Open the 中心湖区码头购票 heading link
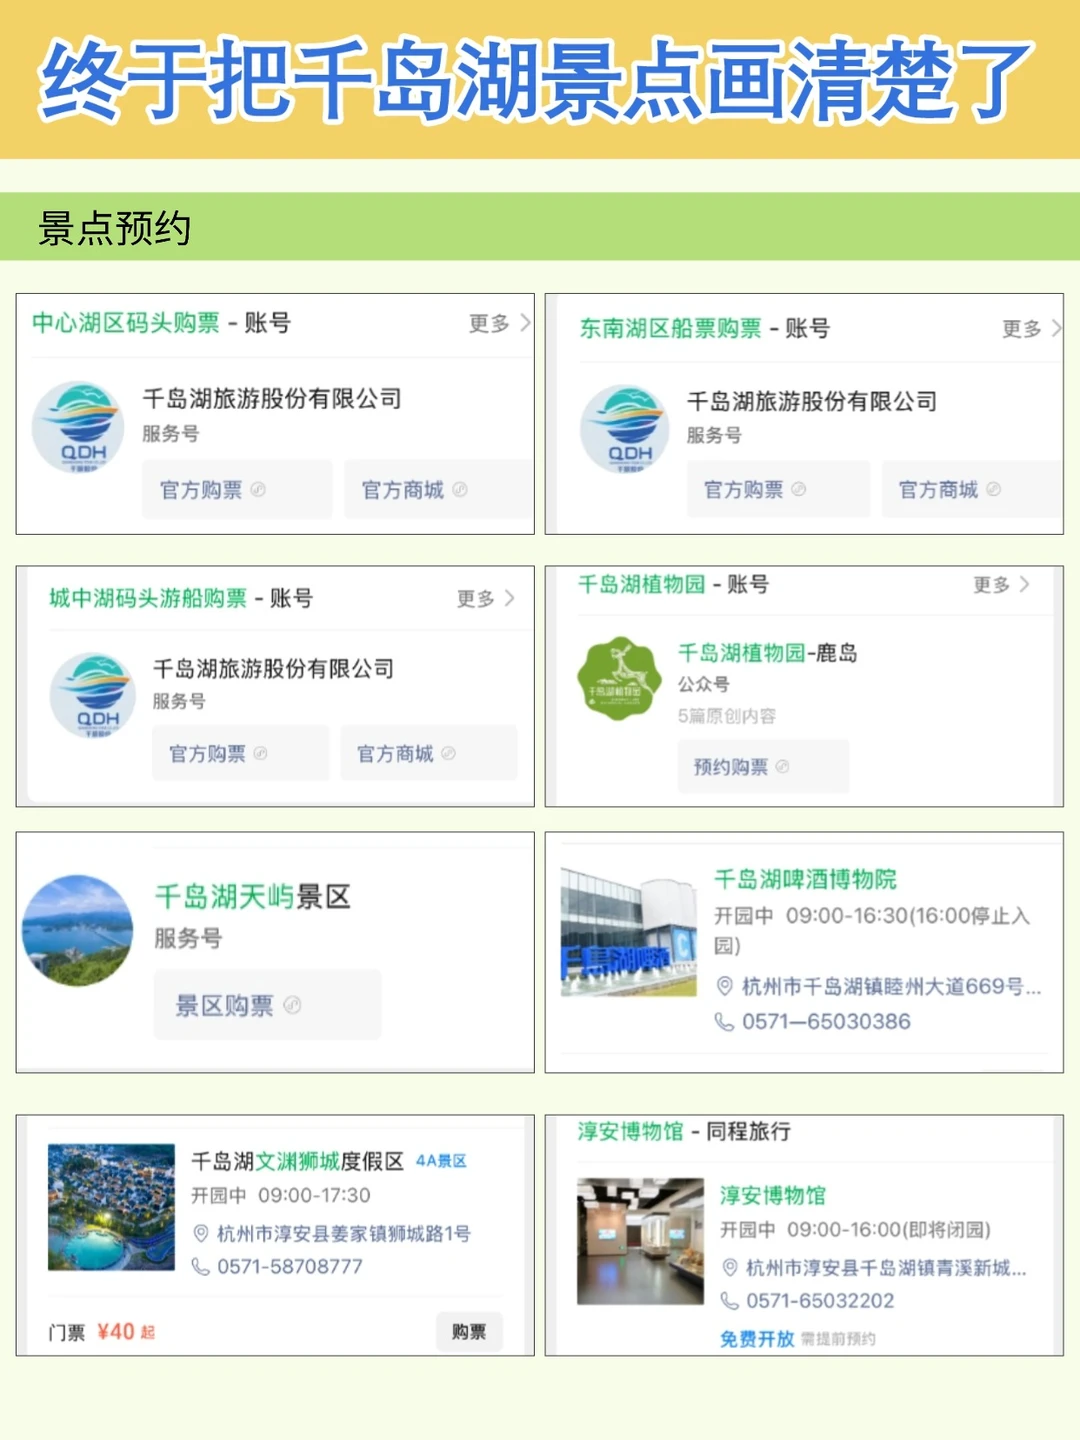Viewport: 1080px width, 1440px height. click(x=126, y=323)
